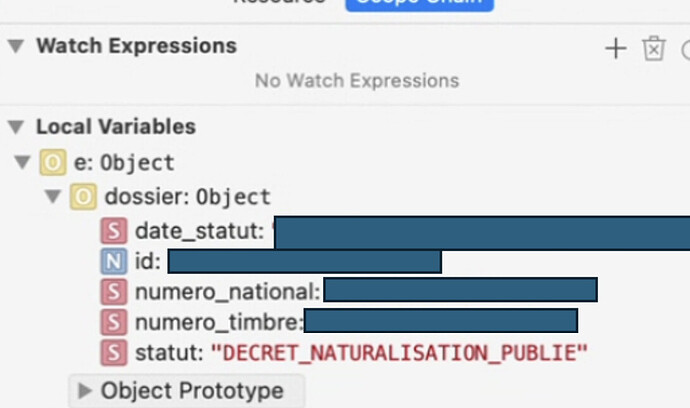690x408 pixels.
Task: Click the string icon beside statut
Action: coord(114,353)
